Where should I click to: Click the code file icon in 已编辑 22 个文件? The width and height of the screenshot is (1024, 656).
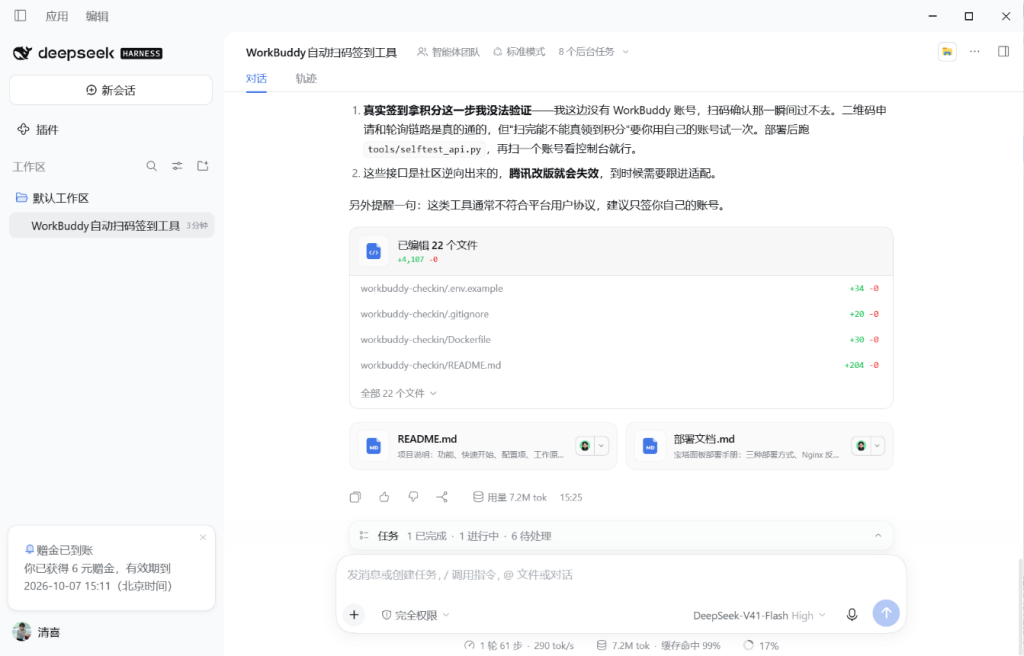pyautogui.click(x=374, y=252)
